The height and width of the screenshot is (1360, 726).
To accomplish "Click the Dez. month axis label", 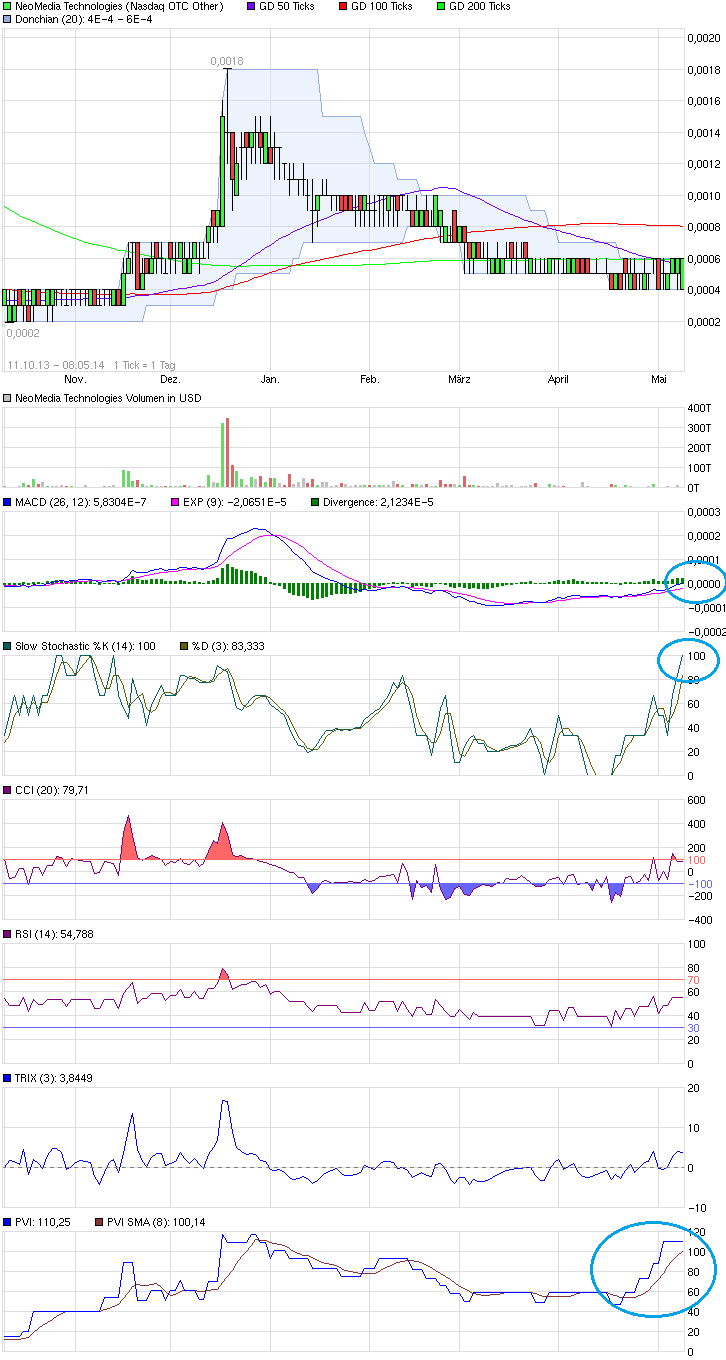I will 170,379.
